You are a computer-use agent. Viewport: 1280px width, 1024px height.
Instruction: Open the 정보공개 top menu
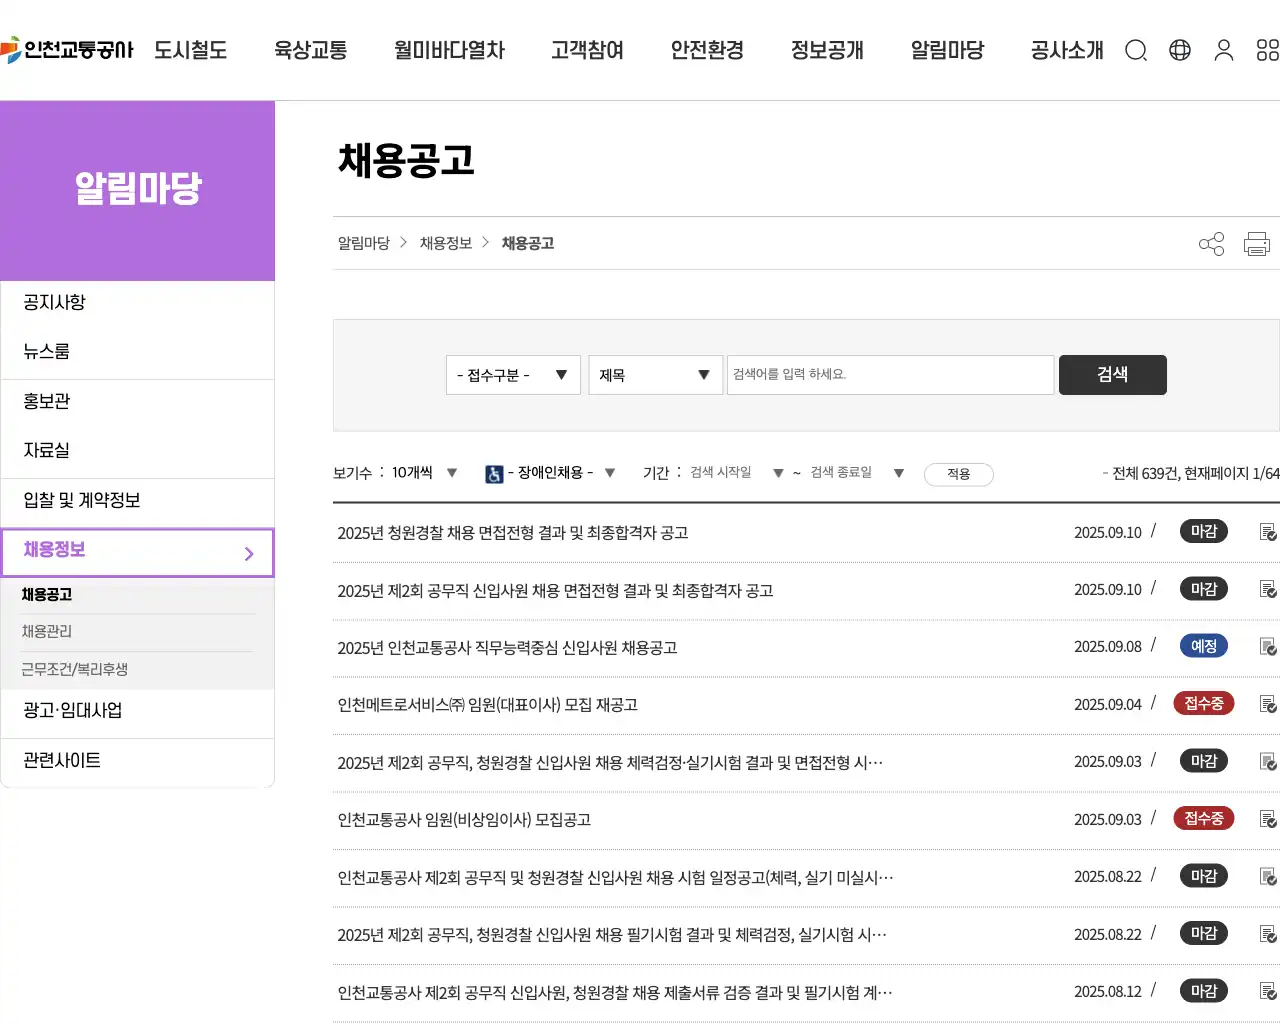[827, 50]
